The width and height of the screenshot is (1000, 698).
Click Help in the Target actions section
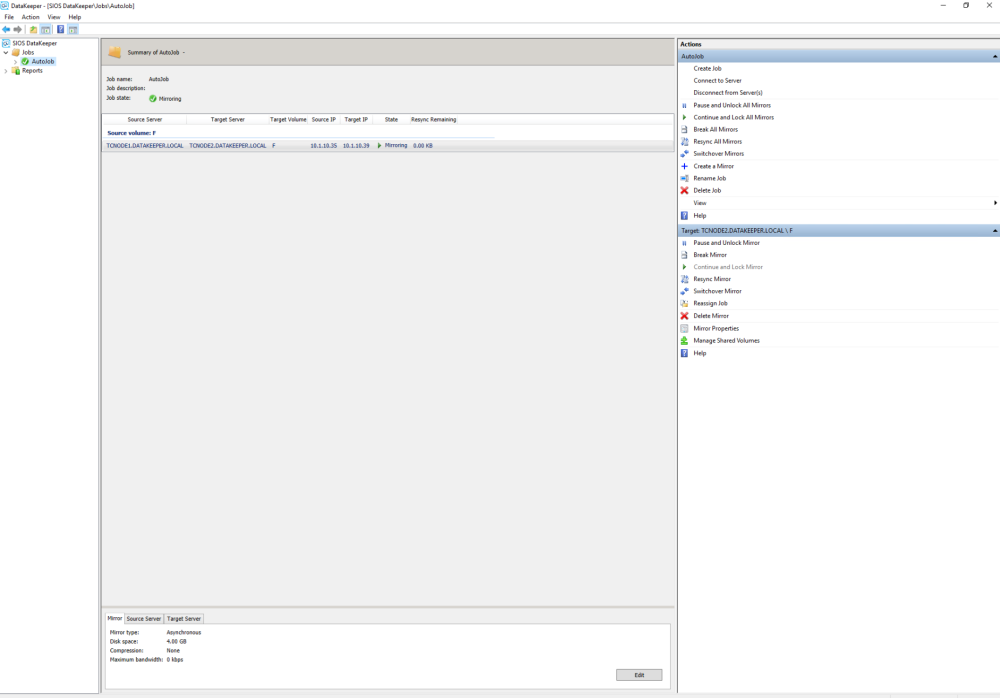point(700,353)
